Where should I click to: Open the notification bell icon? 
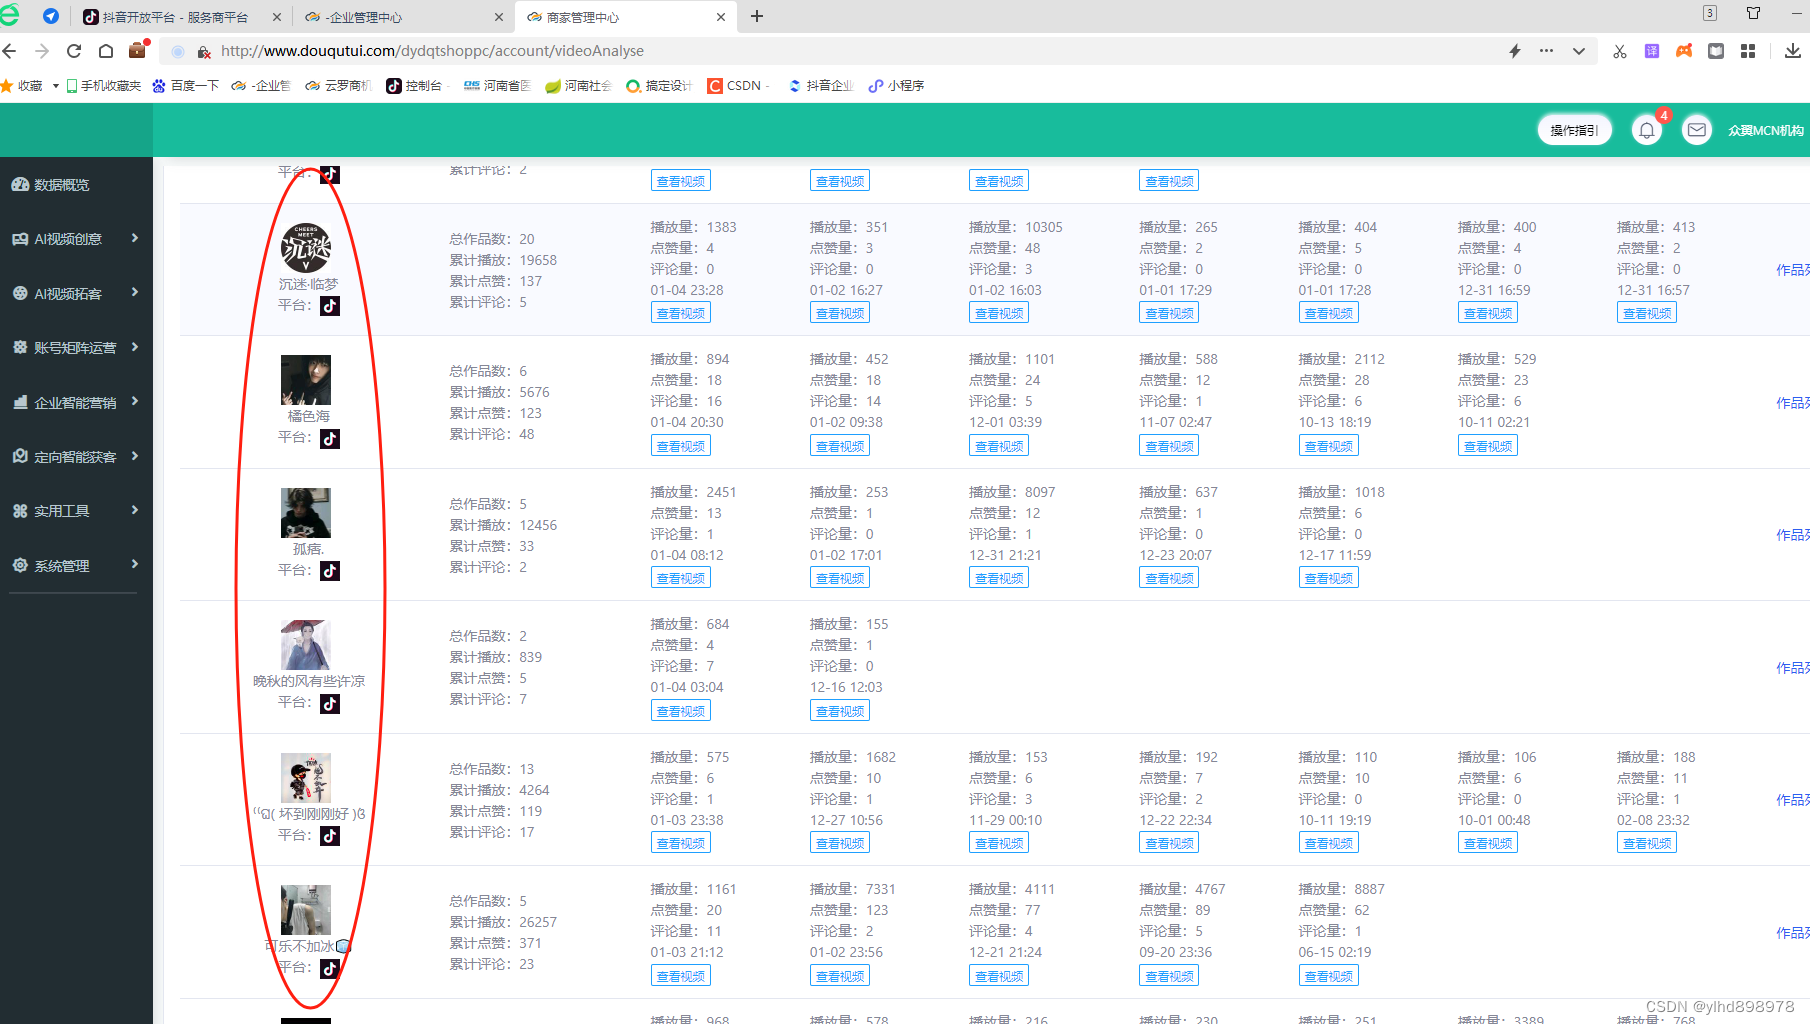click(x=1647, y=130)
